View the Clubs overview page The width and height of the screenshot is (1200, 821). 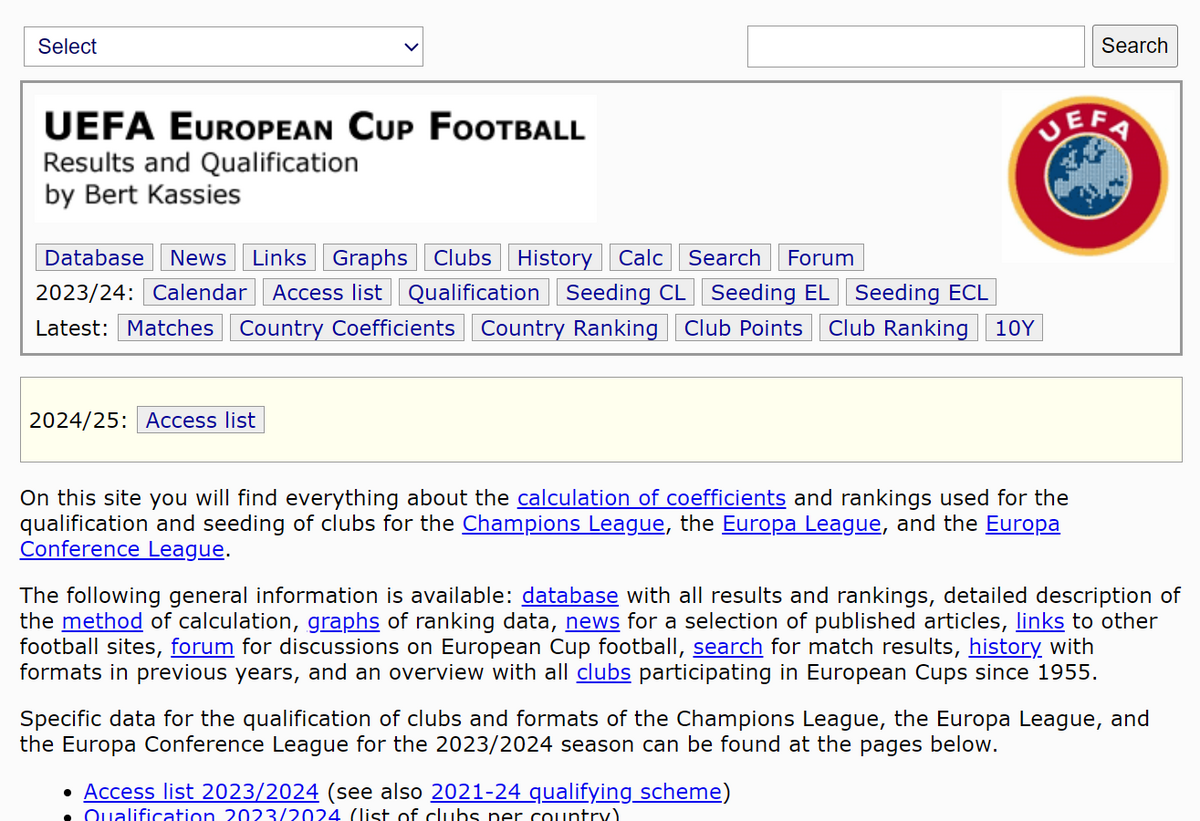462,257
